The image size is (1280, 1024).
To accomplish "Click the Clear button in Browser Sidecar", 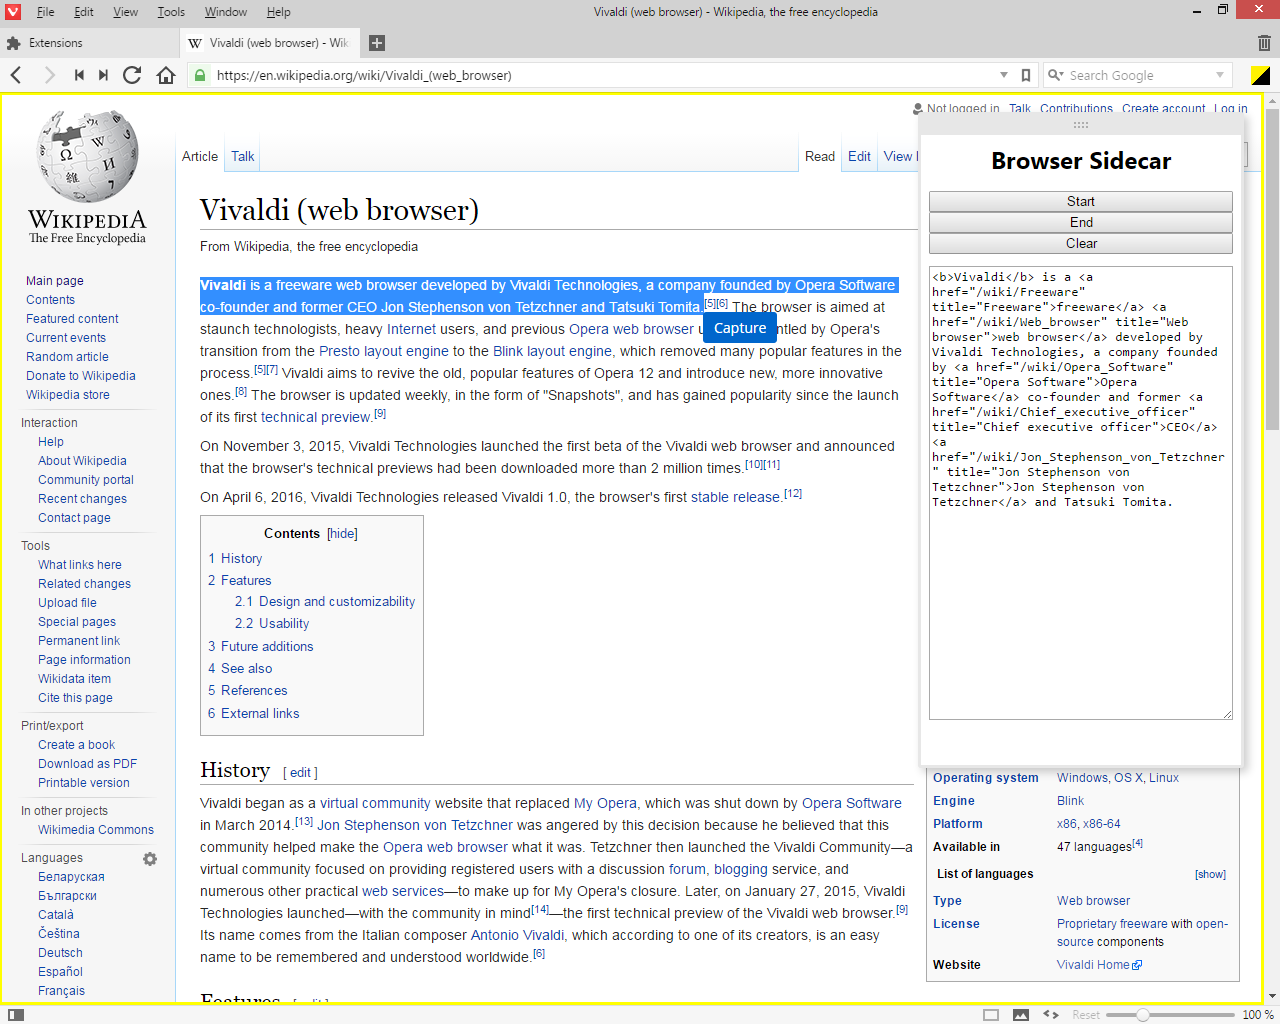I will pos(1081,243).
